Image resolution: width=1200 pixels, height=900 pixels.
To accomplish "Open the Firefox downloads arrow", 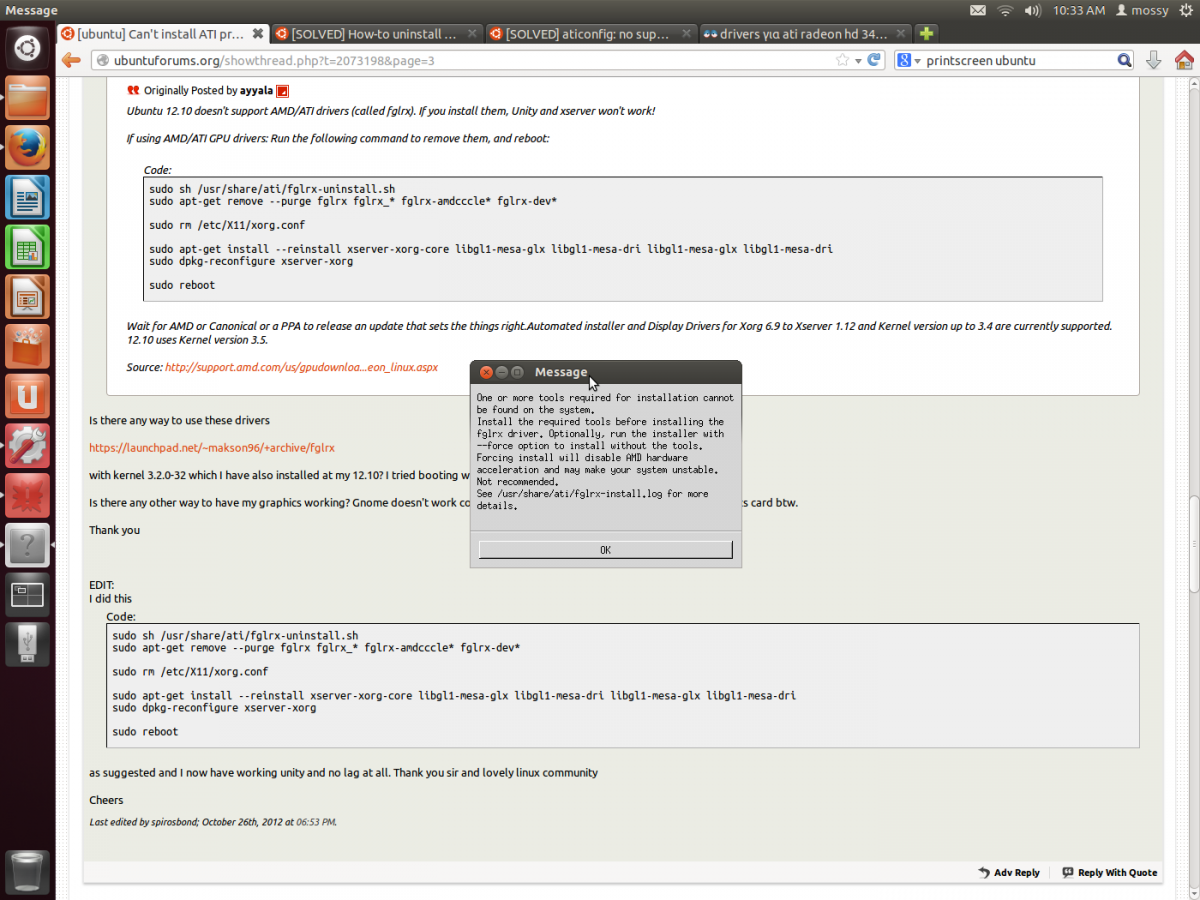I will tap(1153, 60).
